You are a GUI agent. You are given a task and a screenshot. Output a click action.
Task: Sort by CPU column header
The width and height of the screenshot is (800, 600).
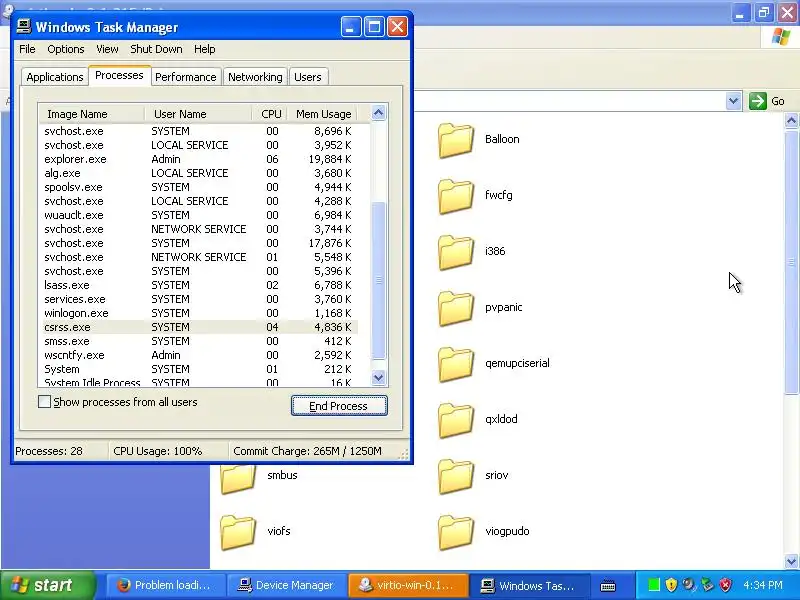270,114
